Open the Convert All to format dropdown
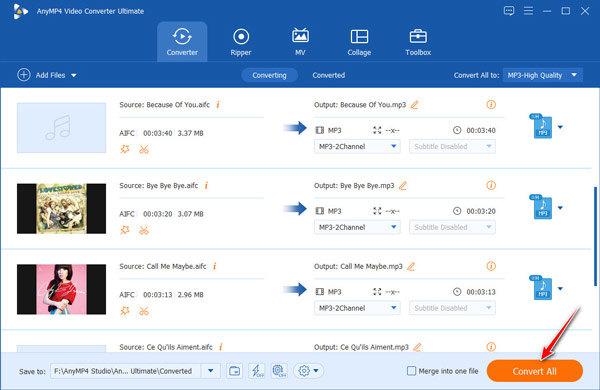 [x=543, y=75]
